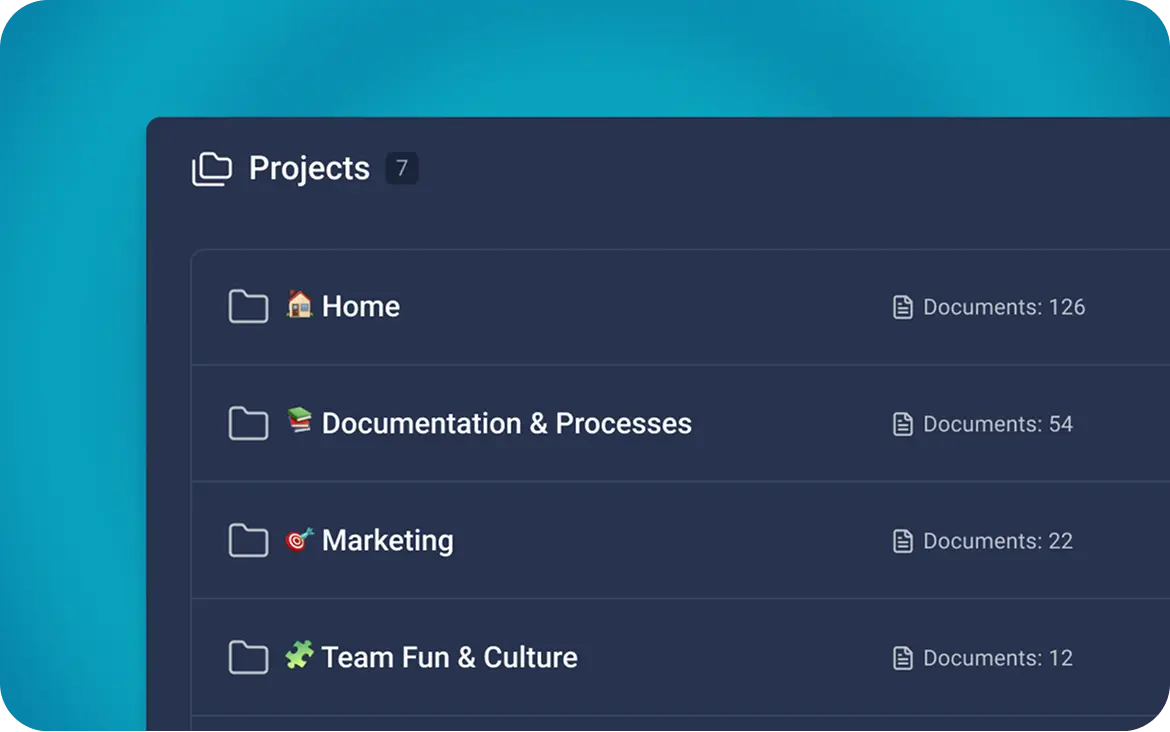Click the folder icon beside Marketing
Screen dimensions: 1170x732
[248, 541]
